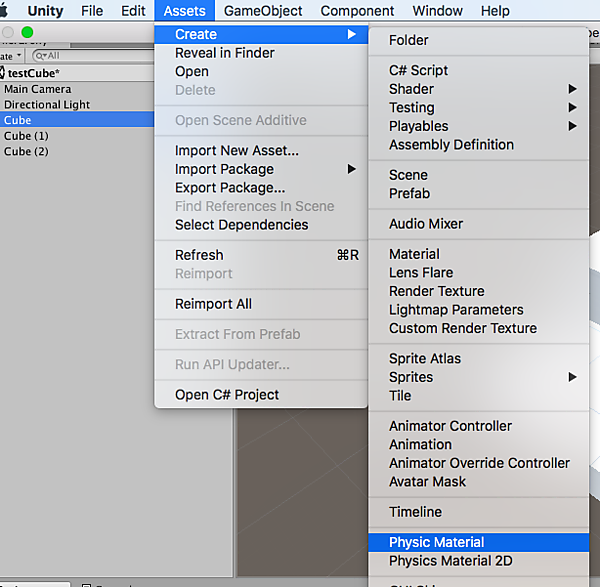The width and height of the screenshot is (600, 587).
Task: Create a Physics Material 2D
Action: pyautogui.click(x=478, y=561)
